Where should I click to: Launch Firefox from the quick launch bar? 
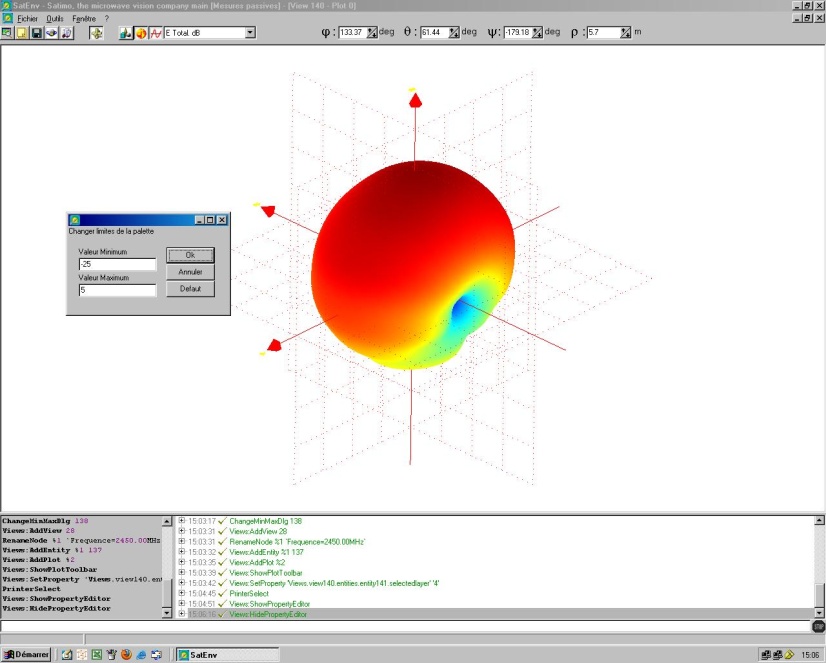[126, 655]
